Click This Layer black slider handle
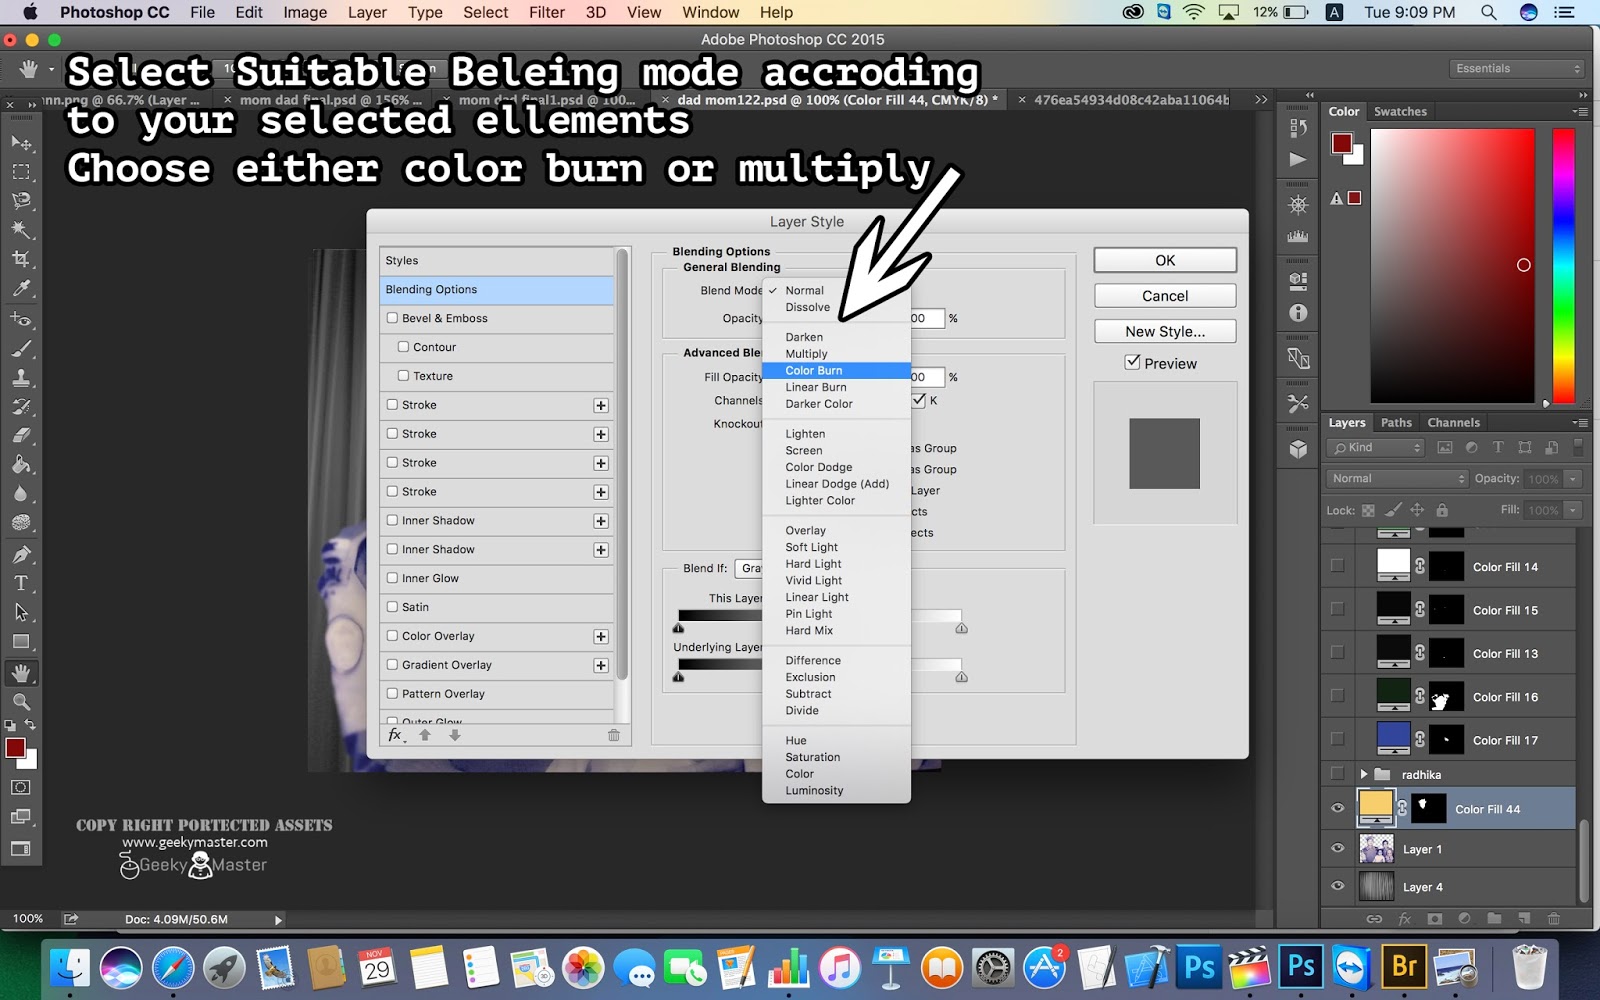The height and width of the screenshot is (1000, 1600). (x=678, y=628)
